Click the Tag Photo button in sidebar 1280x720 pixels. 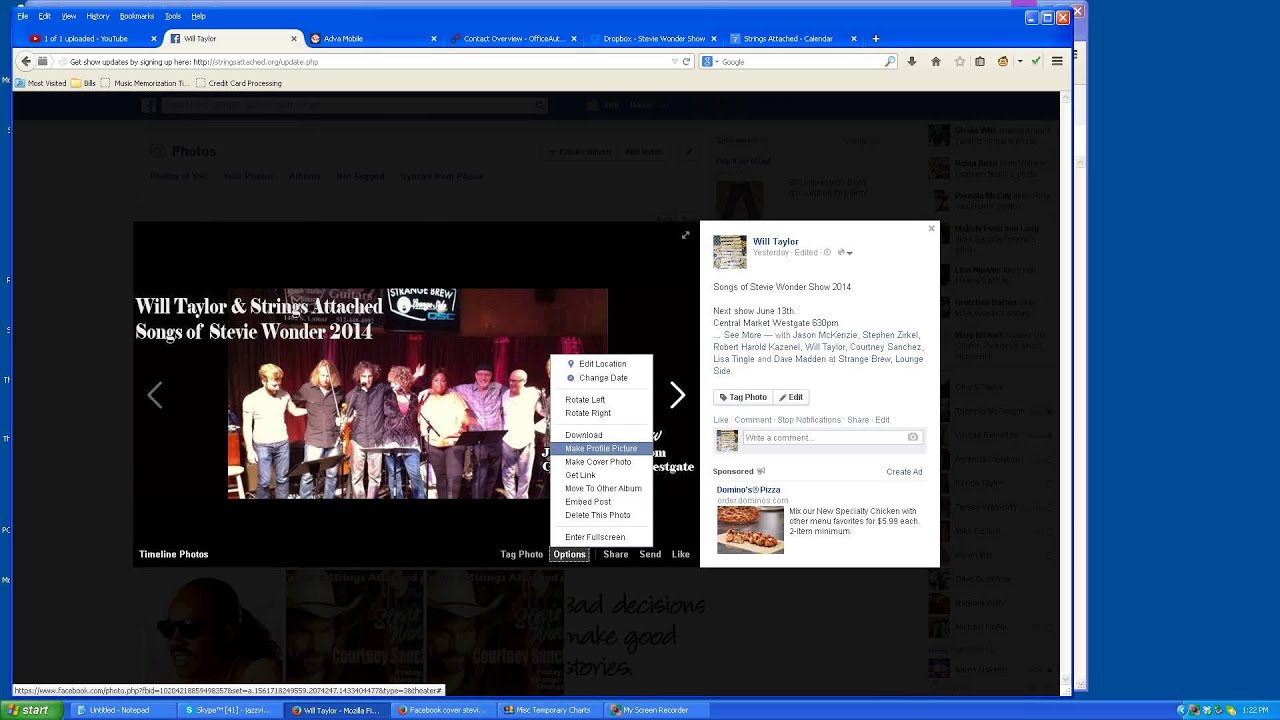tap(742, 397)
